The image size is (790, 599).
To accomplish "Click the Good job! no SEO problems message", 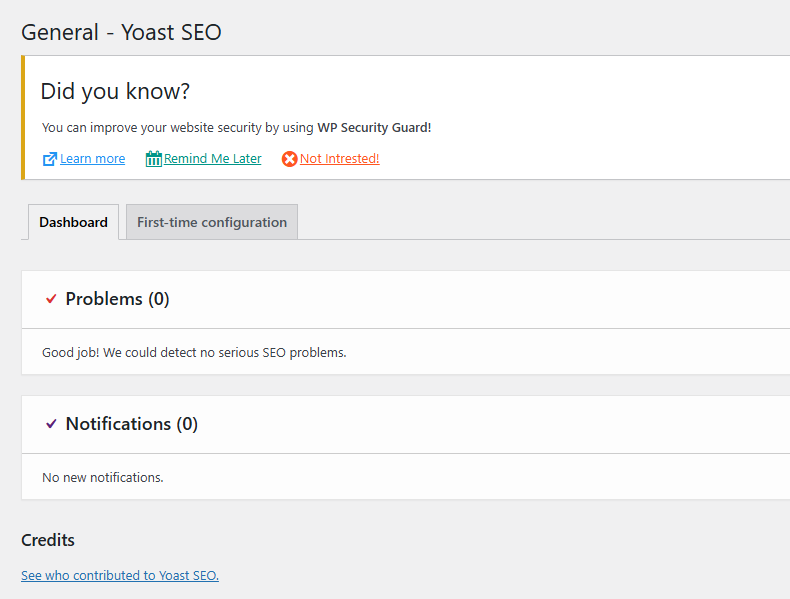I will [194, 352].
